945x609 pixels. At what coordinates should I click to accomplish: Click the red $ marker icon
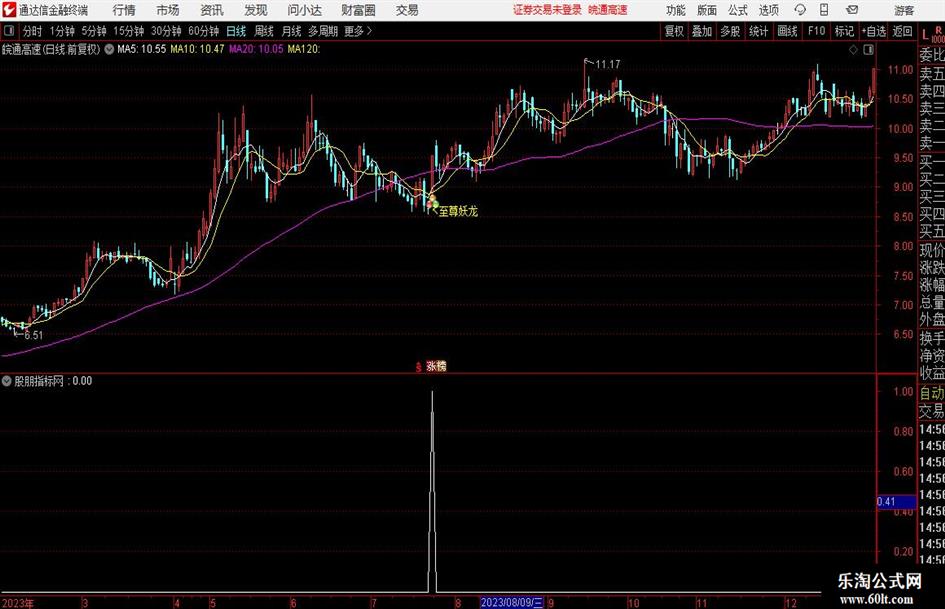coord(418,366)
